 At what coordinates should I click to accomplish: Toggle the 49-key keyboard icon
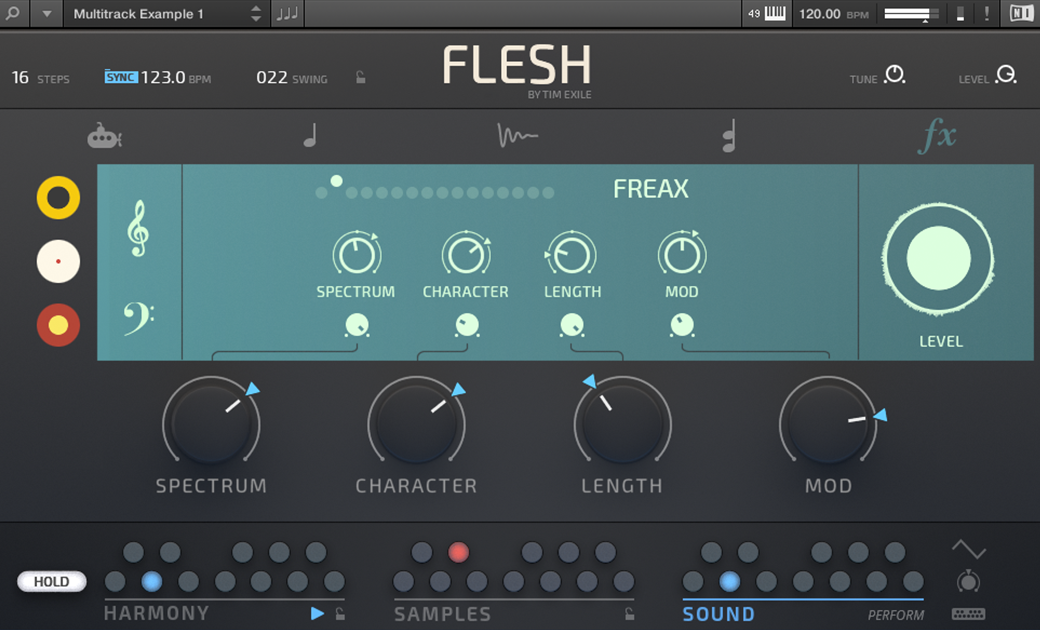pos(767,14)
